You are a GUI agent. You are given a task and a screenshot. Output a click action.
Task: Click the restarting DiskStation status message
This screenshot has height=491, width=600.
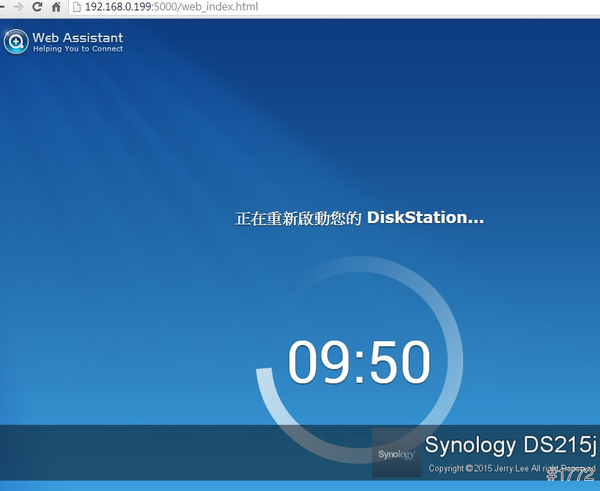359,217
